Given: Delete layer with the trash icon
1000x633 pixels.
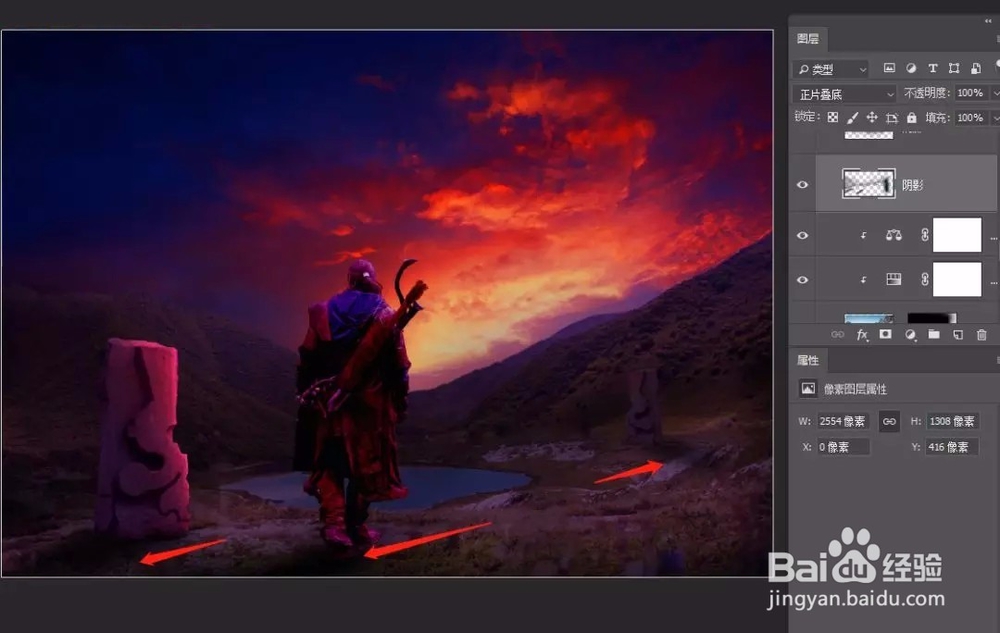Looking at the screenshot, I should pos(982,335).
